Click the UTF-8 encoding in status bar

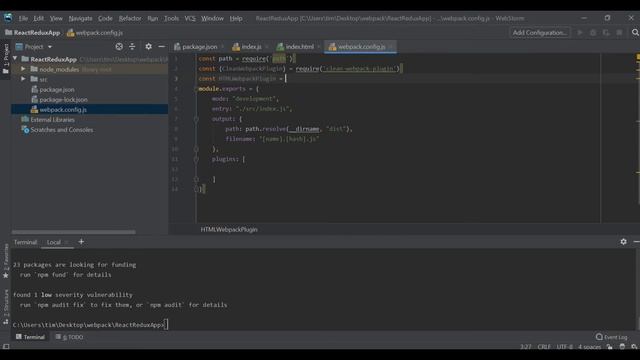pyautogui.click(x=564, y=347)
